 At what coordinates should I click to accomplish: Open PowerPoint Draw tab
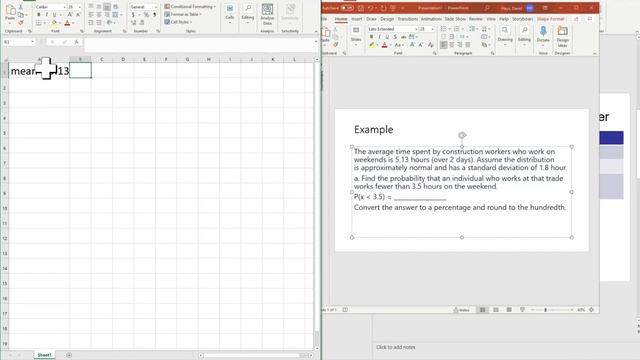click(x=371, y=19)
